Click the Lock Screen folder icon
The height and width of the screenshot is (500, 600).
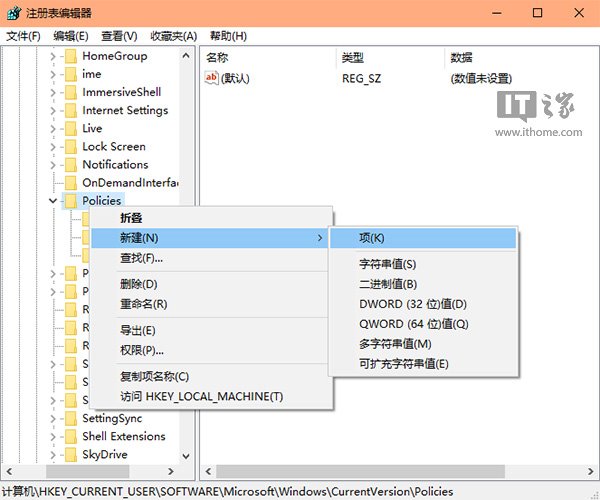tap(71, 147)
